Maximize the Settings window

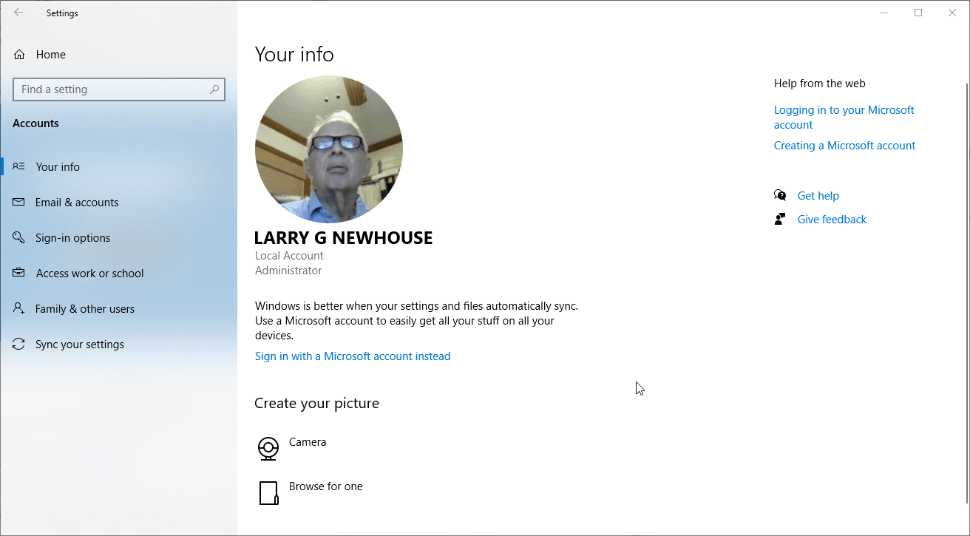pyautogui.click(x=918, y=12)
